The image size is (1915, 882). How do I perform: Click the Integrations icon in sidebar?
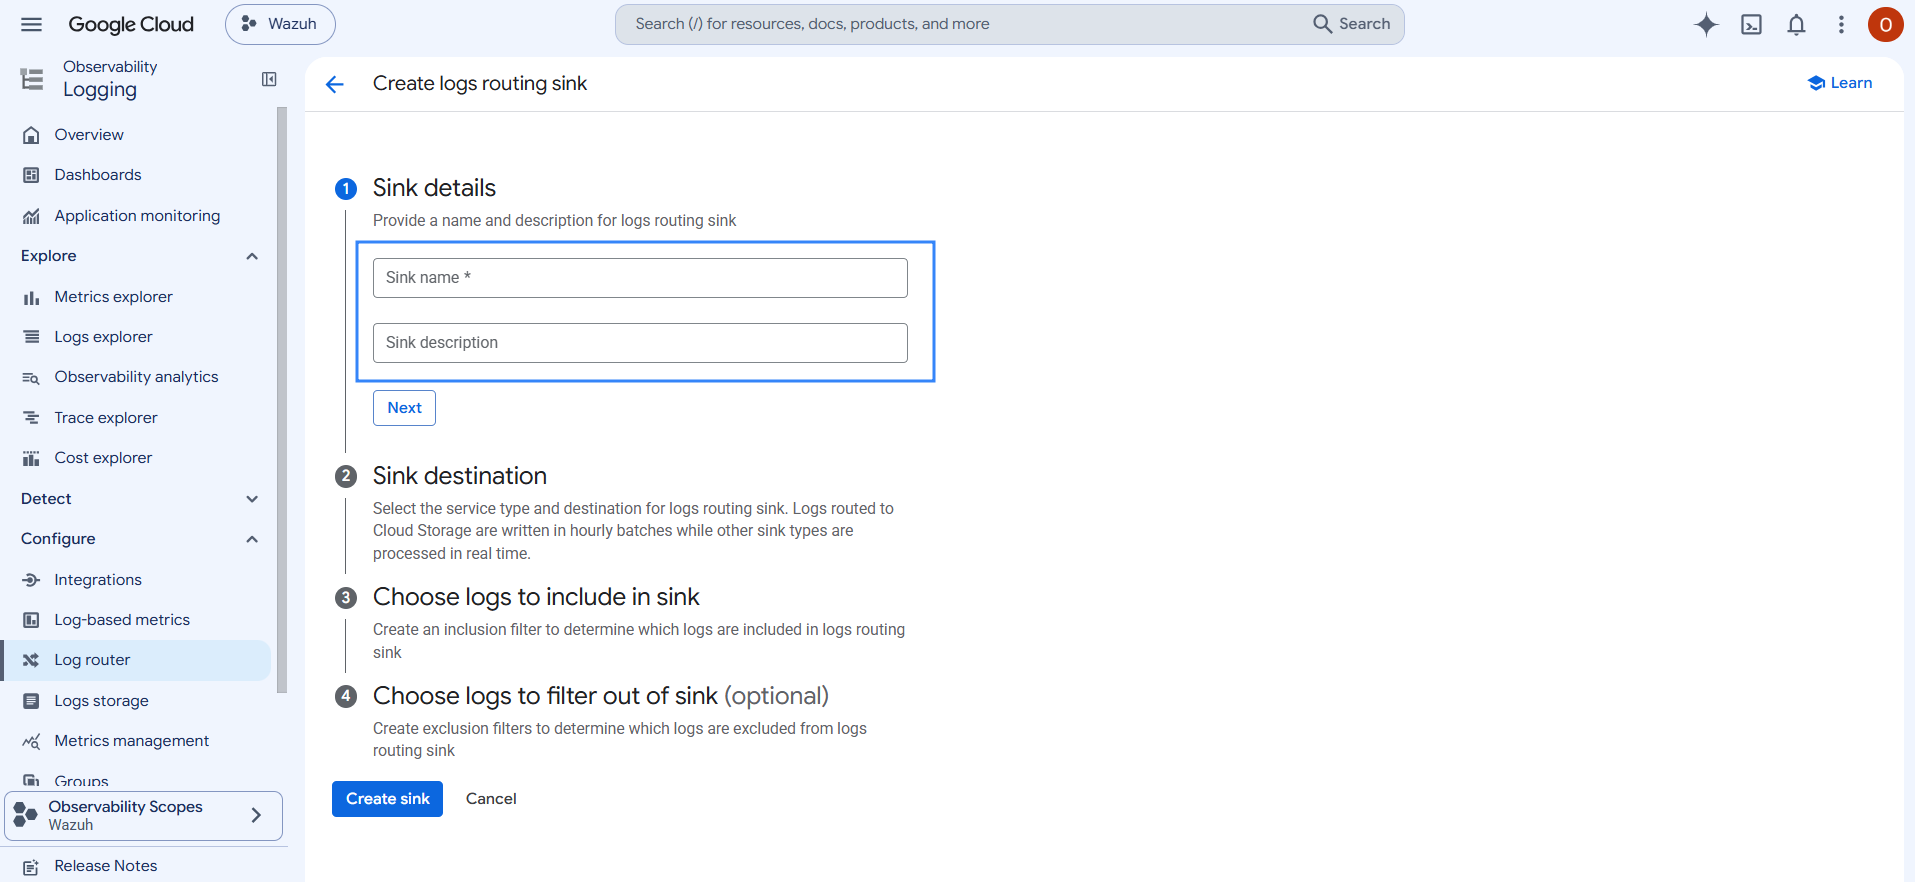point(32,580)
